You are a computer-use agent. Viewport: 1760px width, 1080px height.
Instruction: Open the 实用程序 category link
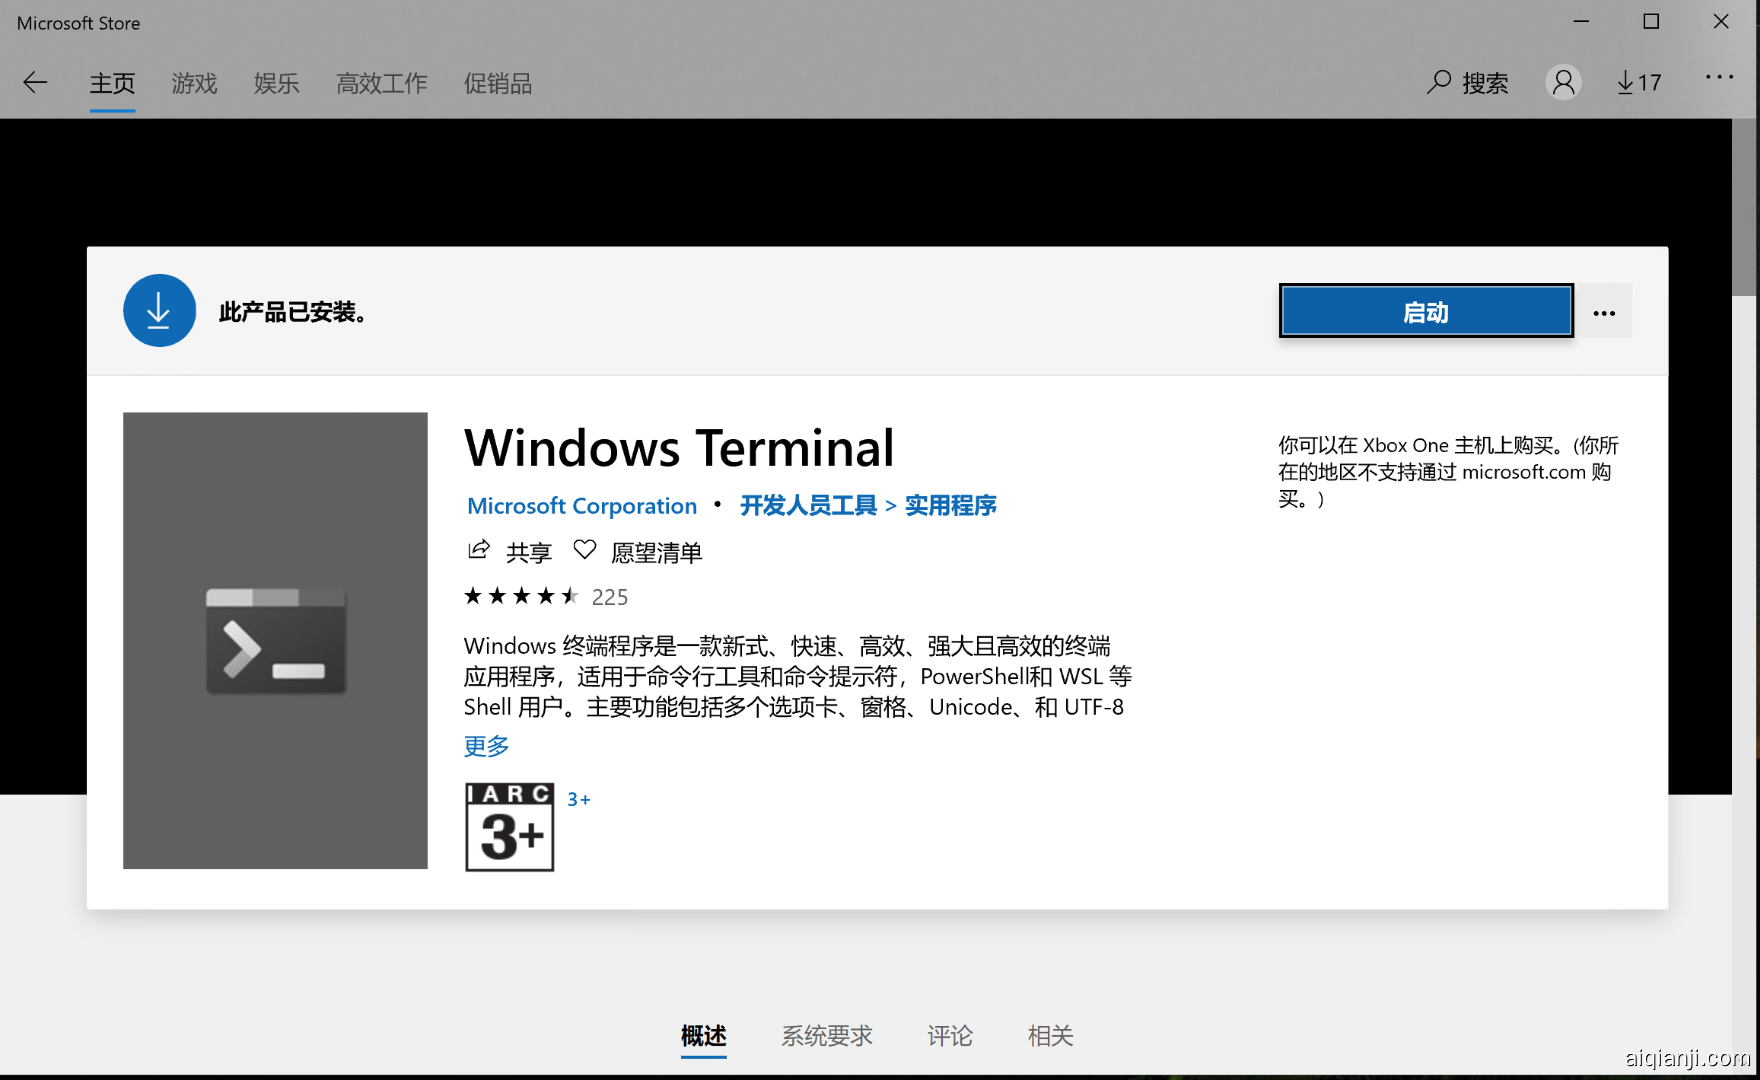(950, 505)
